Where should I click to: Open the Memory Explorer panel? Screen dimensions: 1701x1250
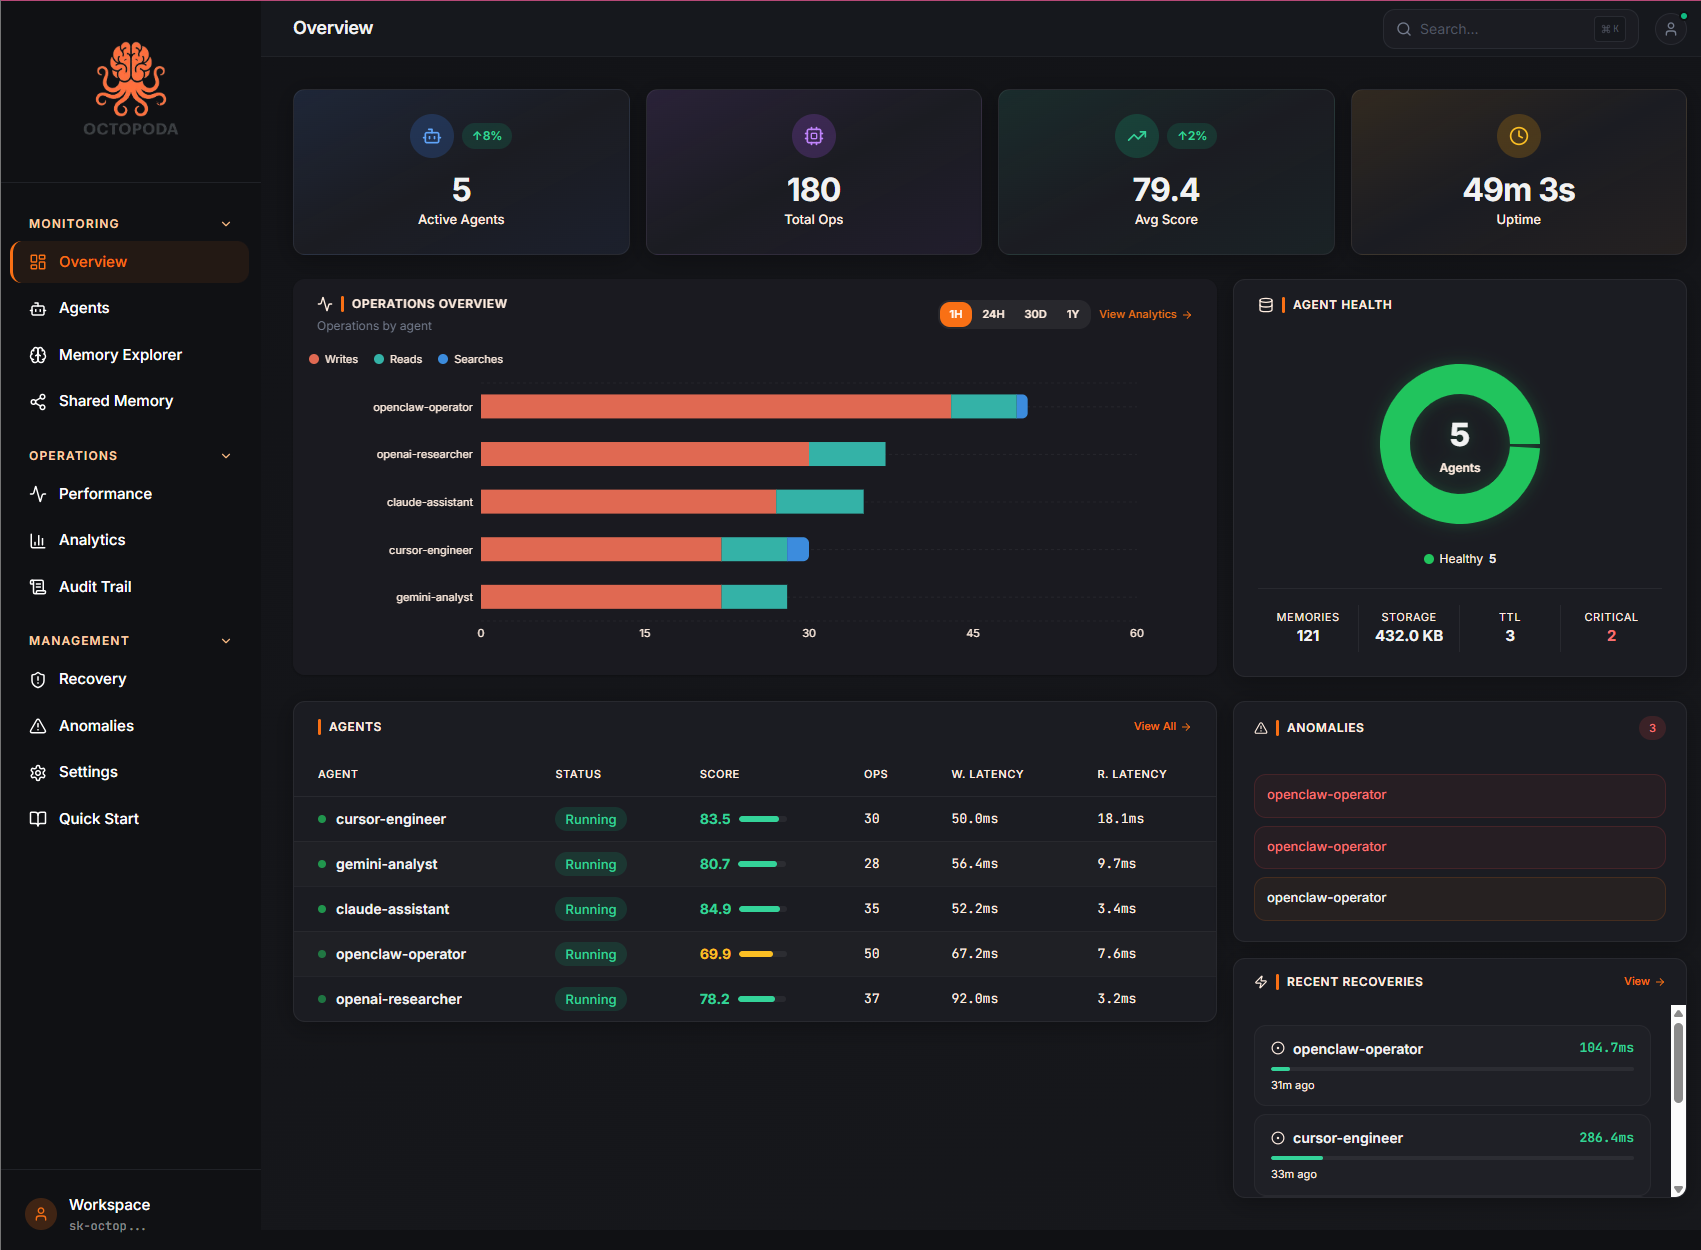120,354
